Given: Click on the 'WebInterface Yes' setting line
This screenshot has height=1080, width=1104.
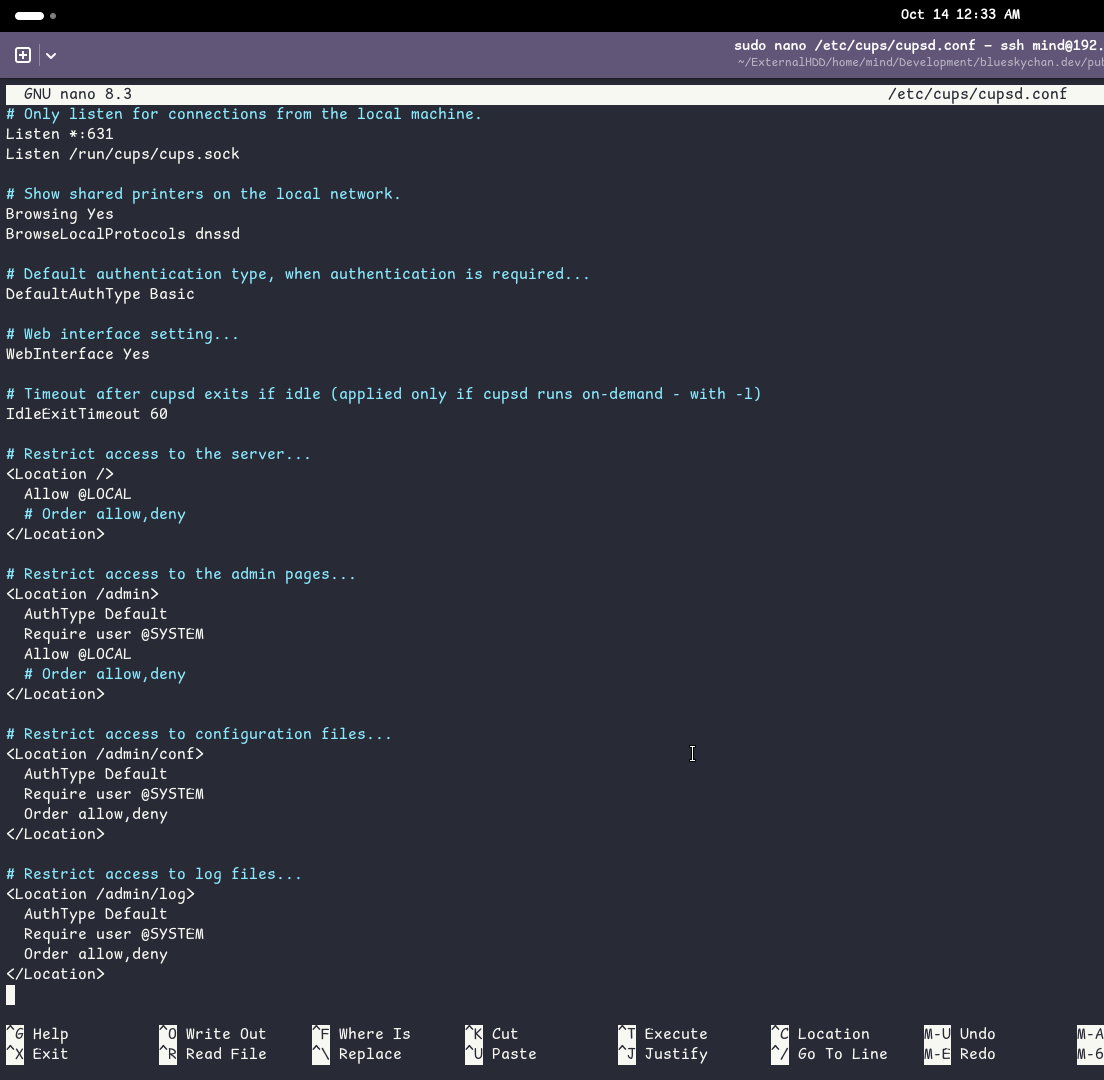Looking at the screenshot, I should [78, 354].
